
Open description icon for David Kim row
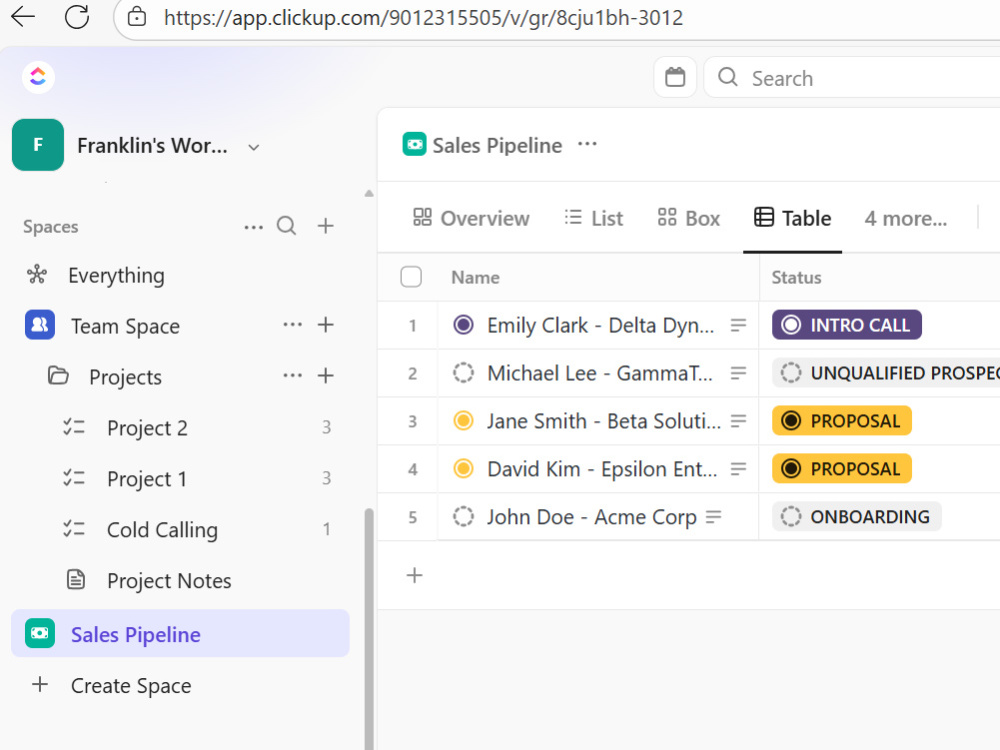click(739, 469)
